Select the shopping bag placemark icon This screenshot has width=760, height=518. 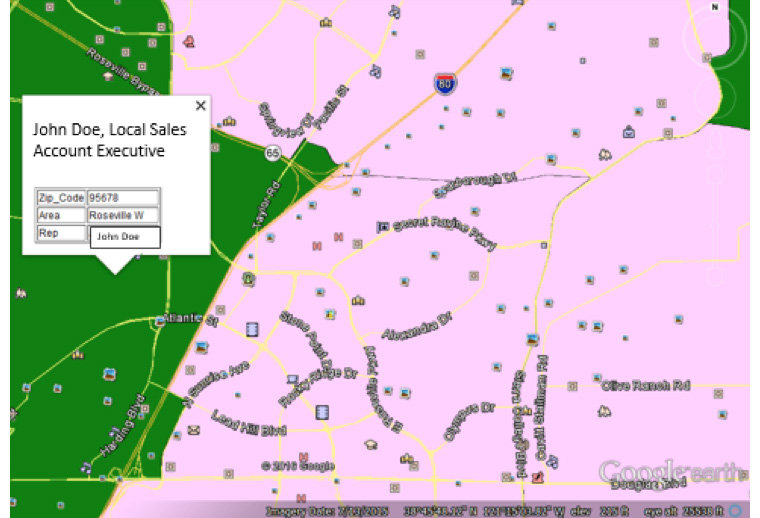click(x=629, y=131)
